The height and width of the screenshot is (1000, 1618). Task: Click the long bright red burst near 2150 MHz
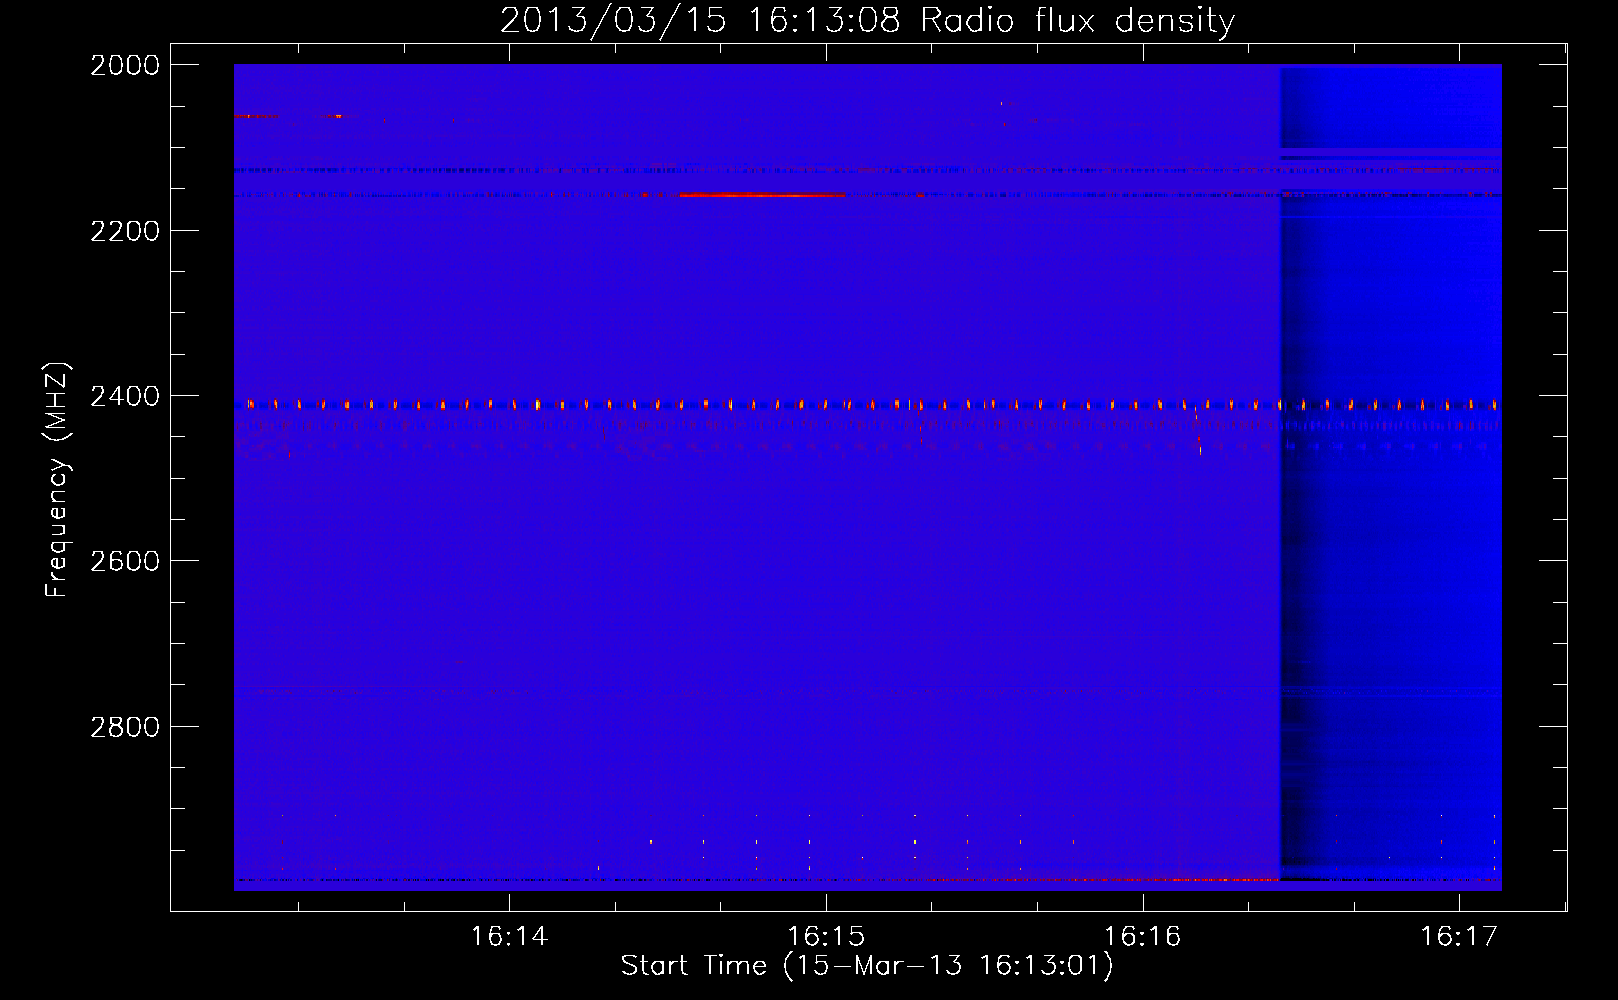(762, 195)
